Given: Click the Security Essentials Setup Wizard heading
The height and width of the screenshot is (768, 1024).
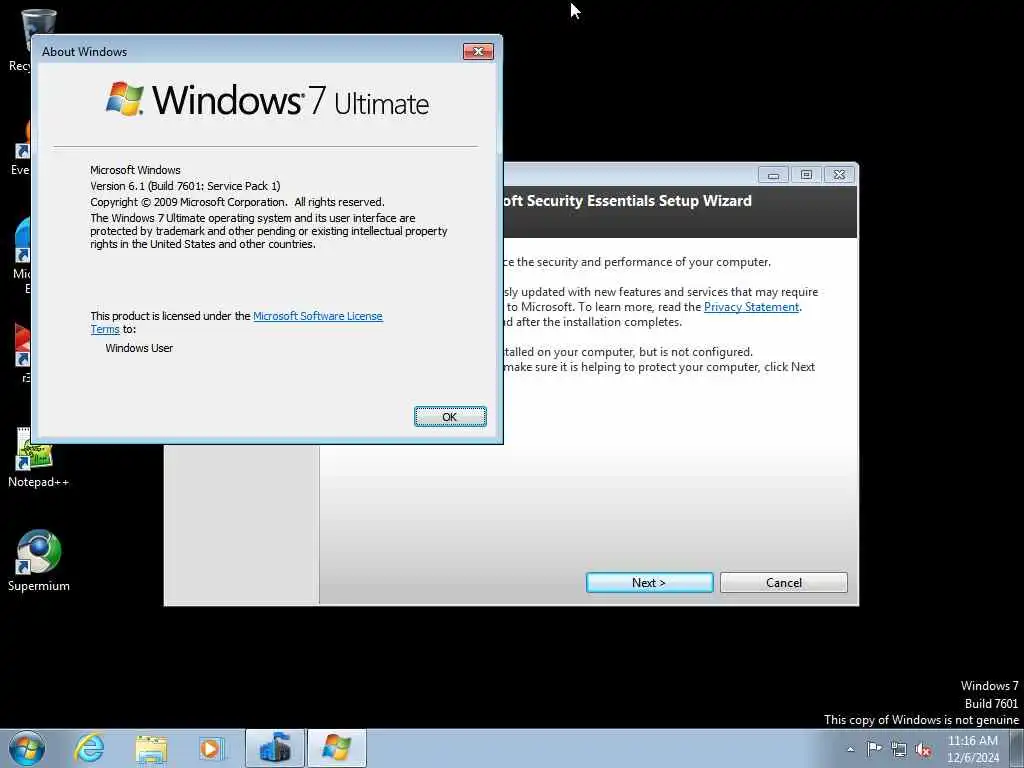Looking at the screenshot, I should click(x=628, y=201).
